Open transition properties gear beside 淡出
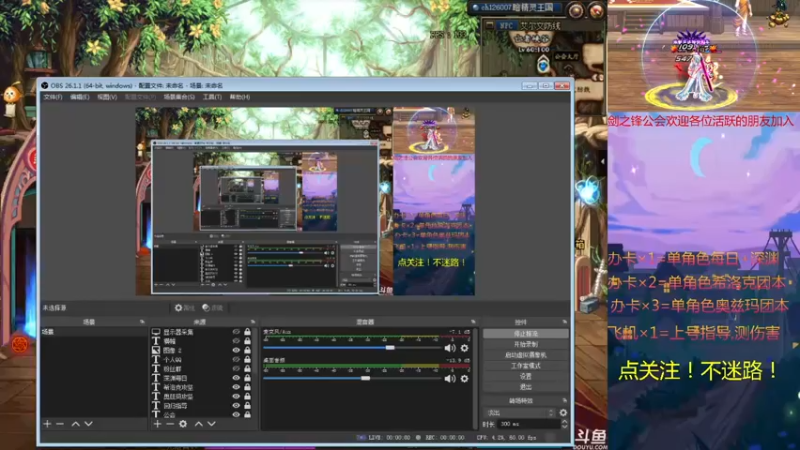This screenshot has width=800, height=450. coord(563,413)
